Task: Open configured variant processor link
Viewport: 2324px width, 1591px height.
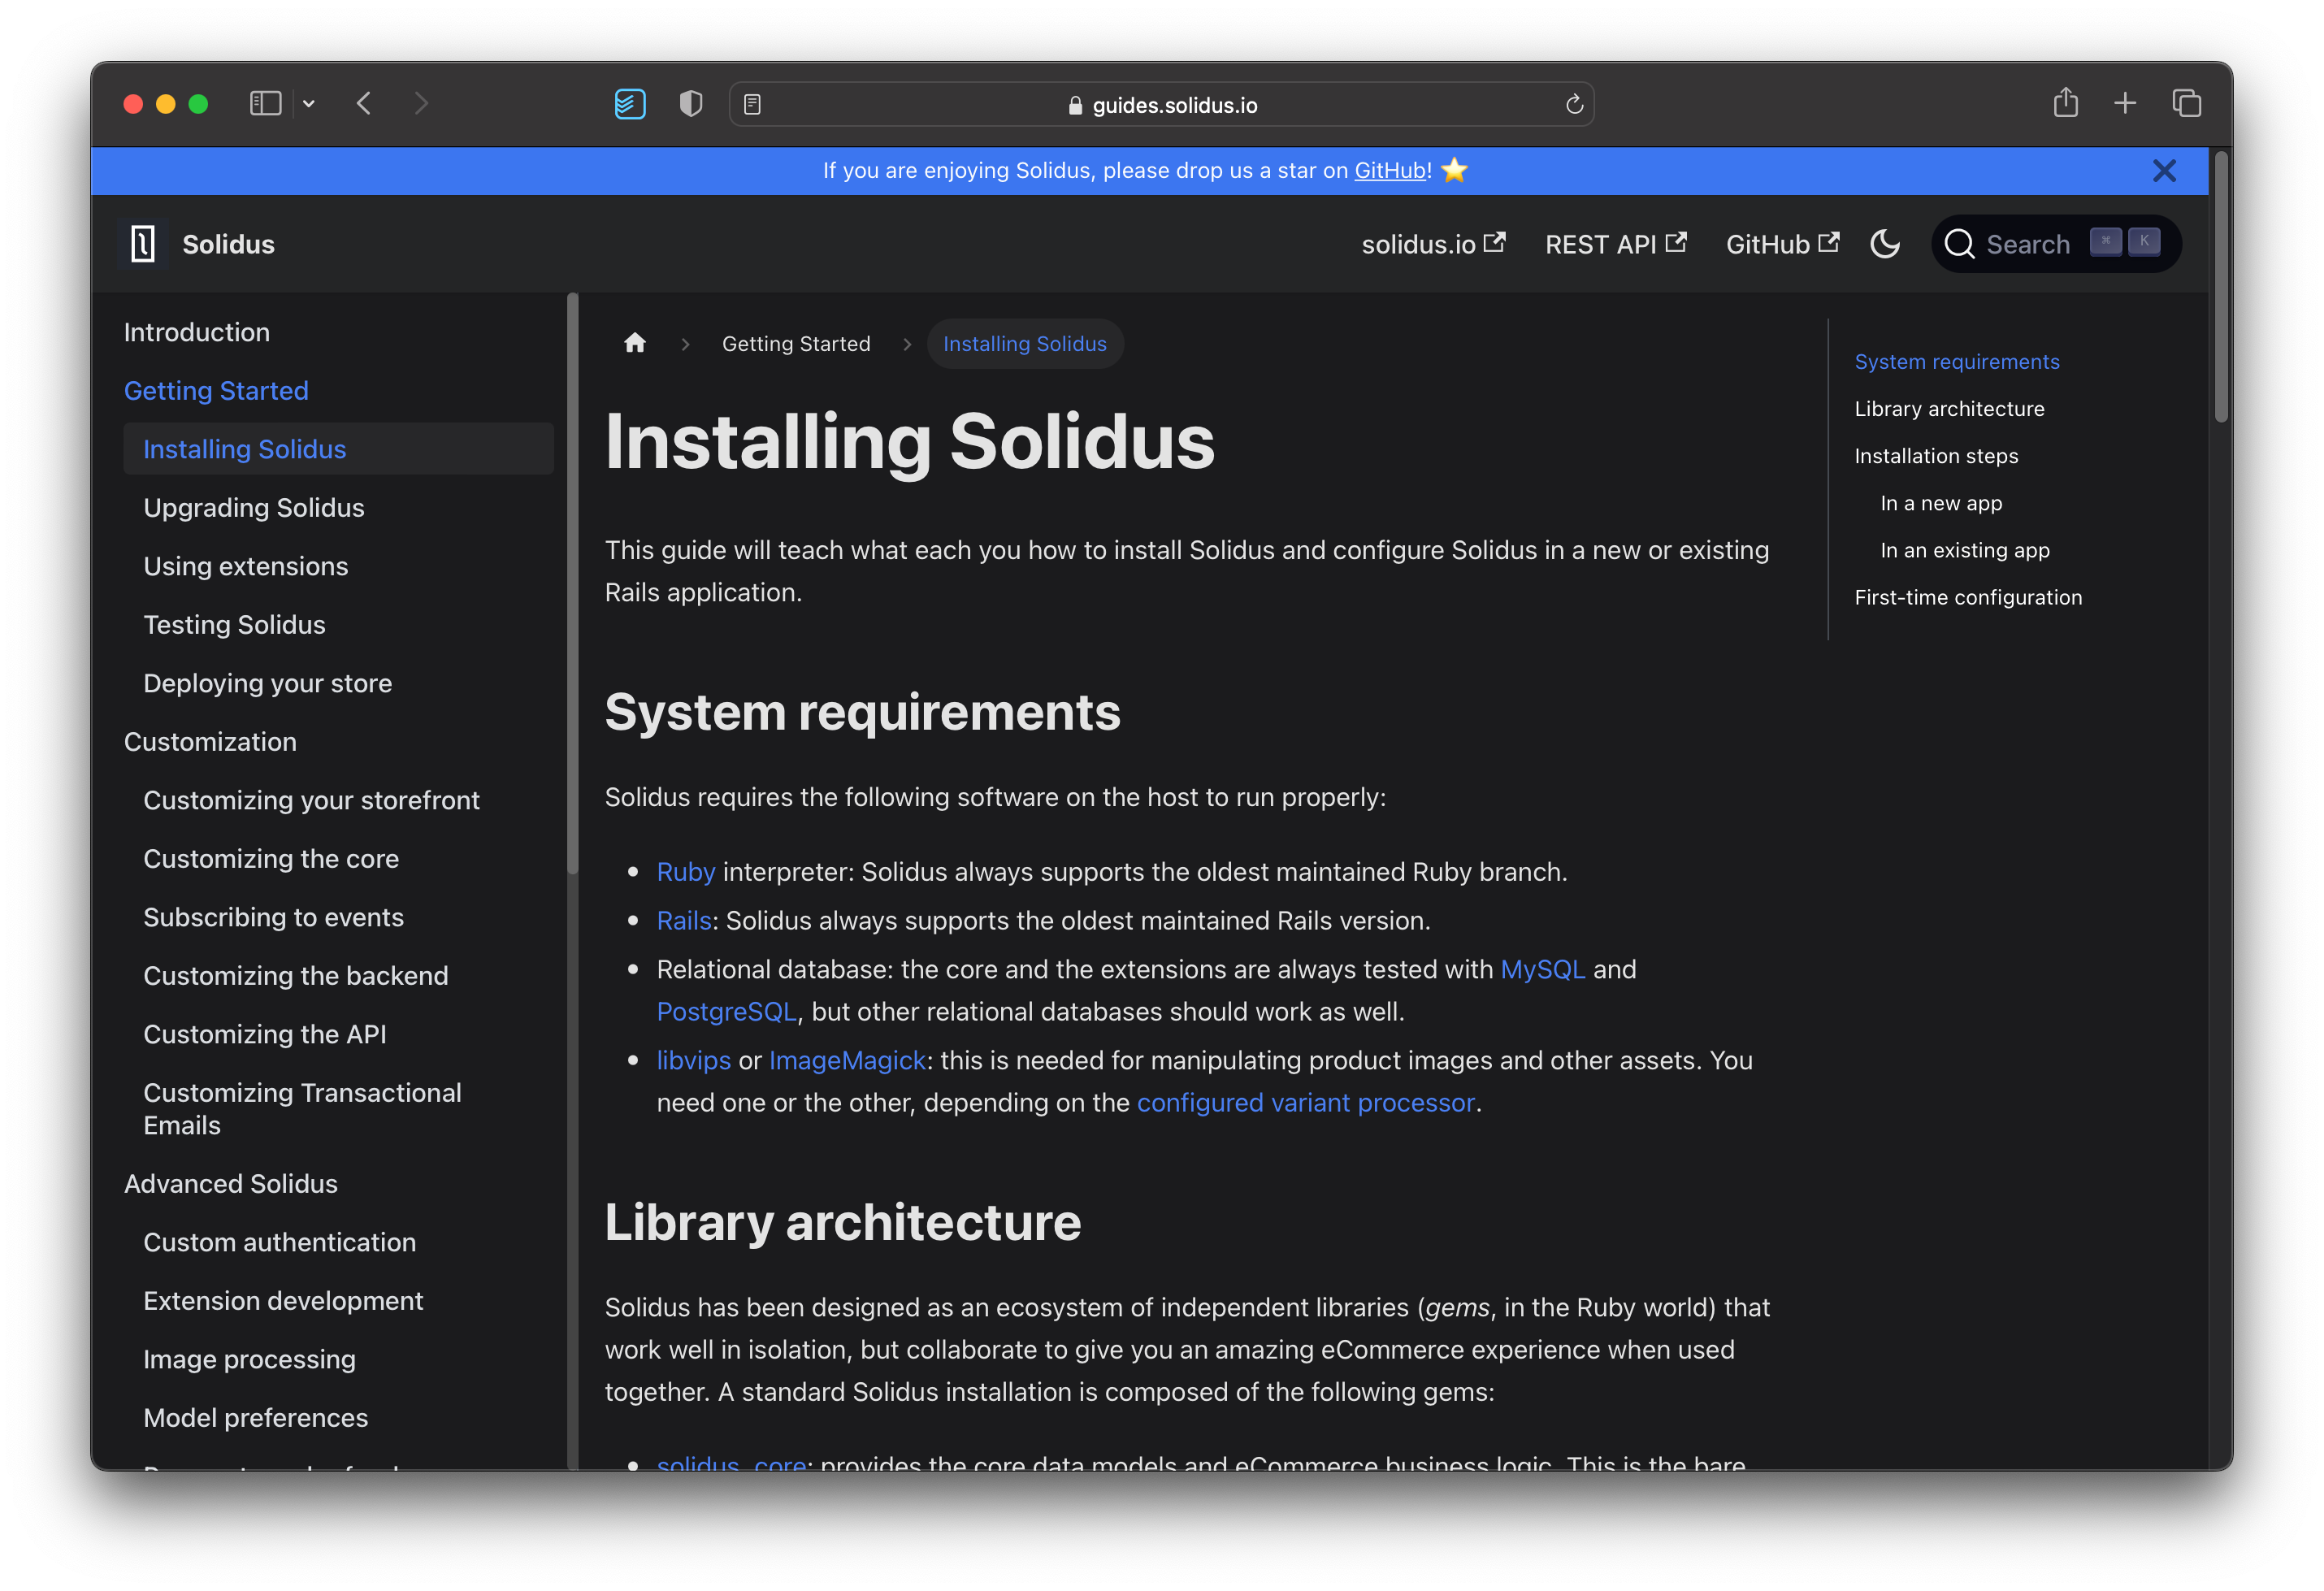Action: pos(1305,1102)
